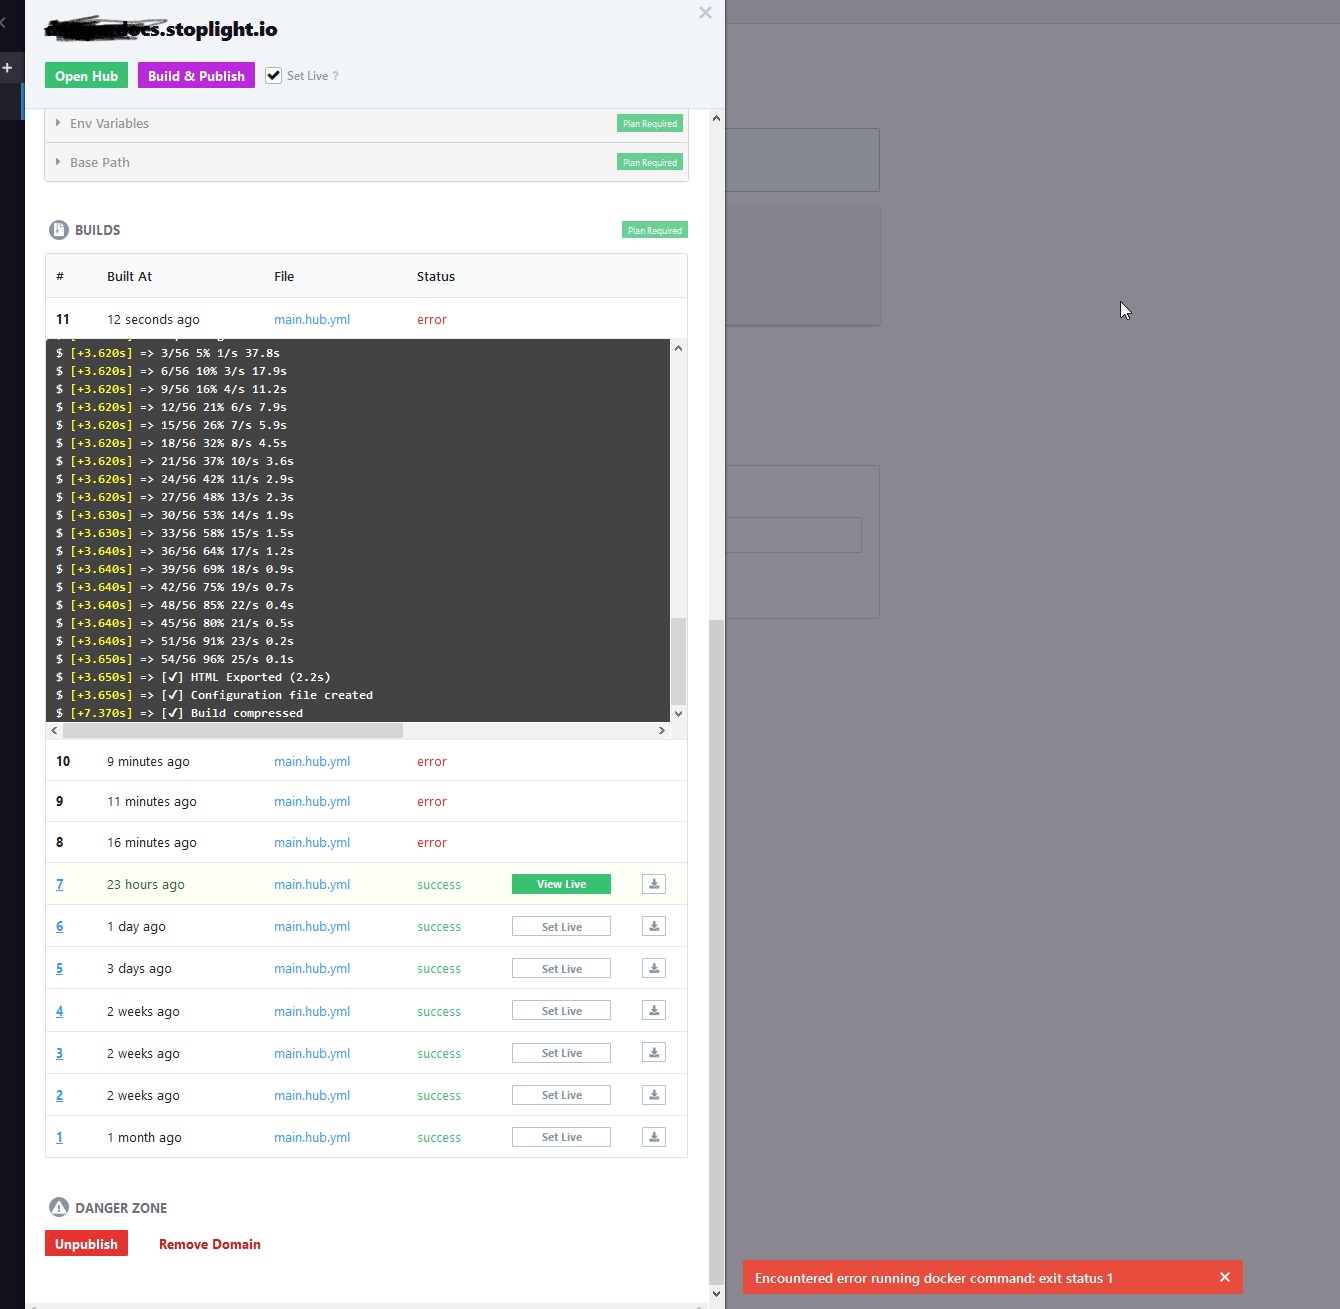Image resolution: width=1340 pixels, height=1309 pixels.
Task: Click the Danger Zone warning icon
Action: [x=59, y=1207]
